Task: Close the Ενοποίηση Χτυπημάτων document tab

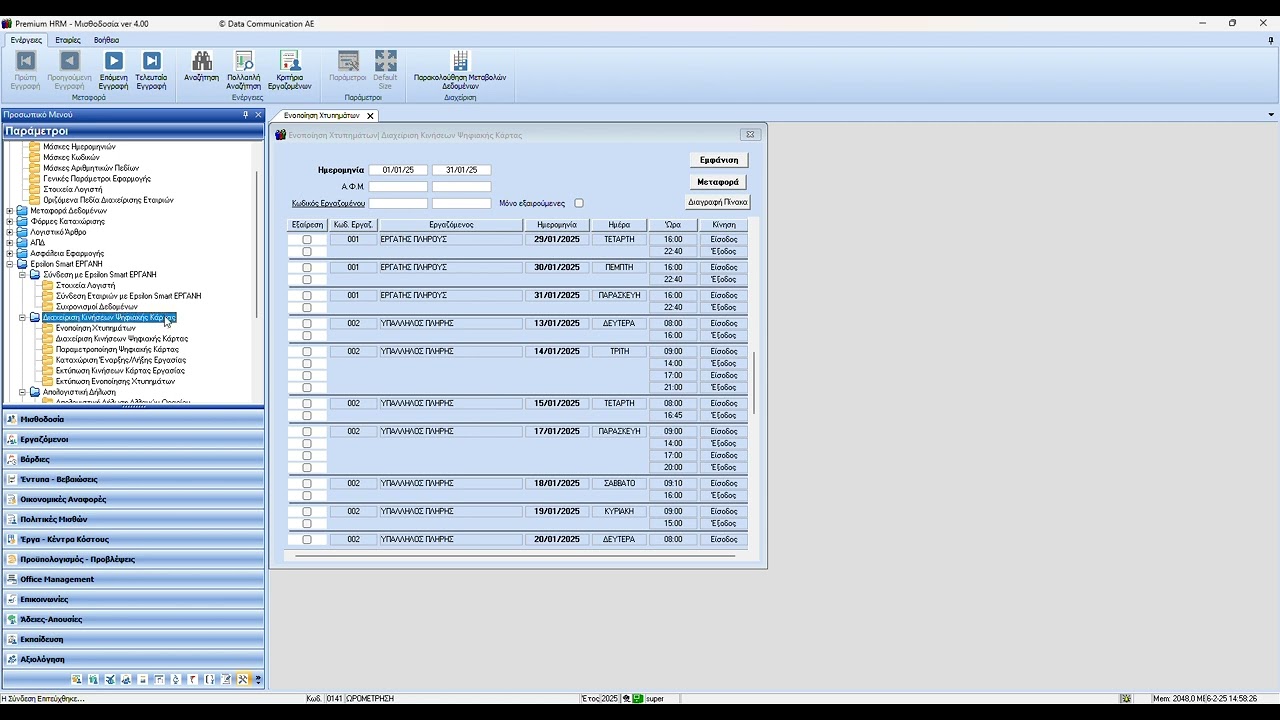Action: (x=370, y=116)
